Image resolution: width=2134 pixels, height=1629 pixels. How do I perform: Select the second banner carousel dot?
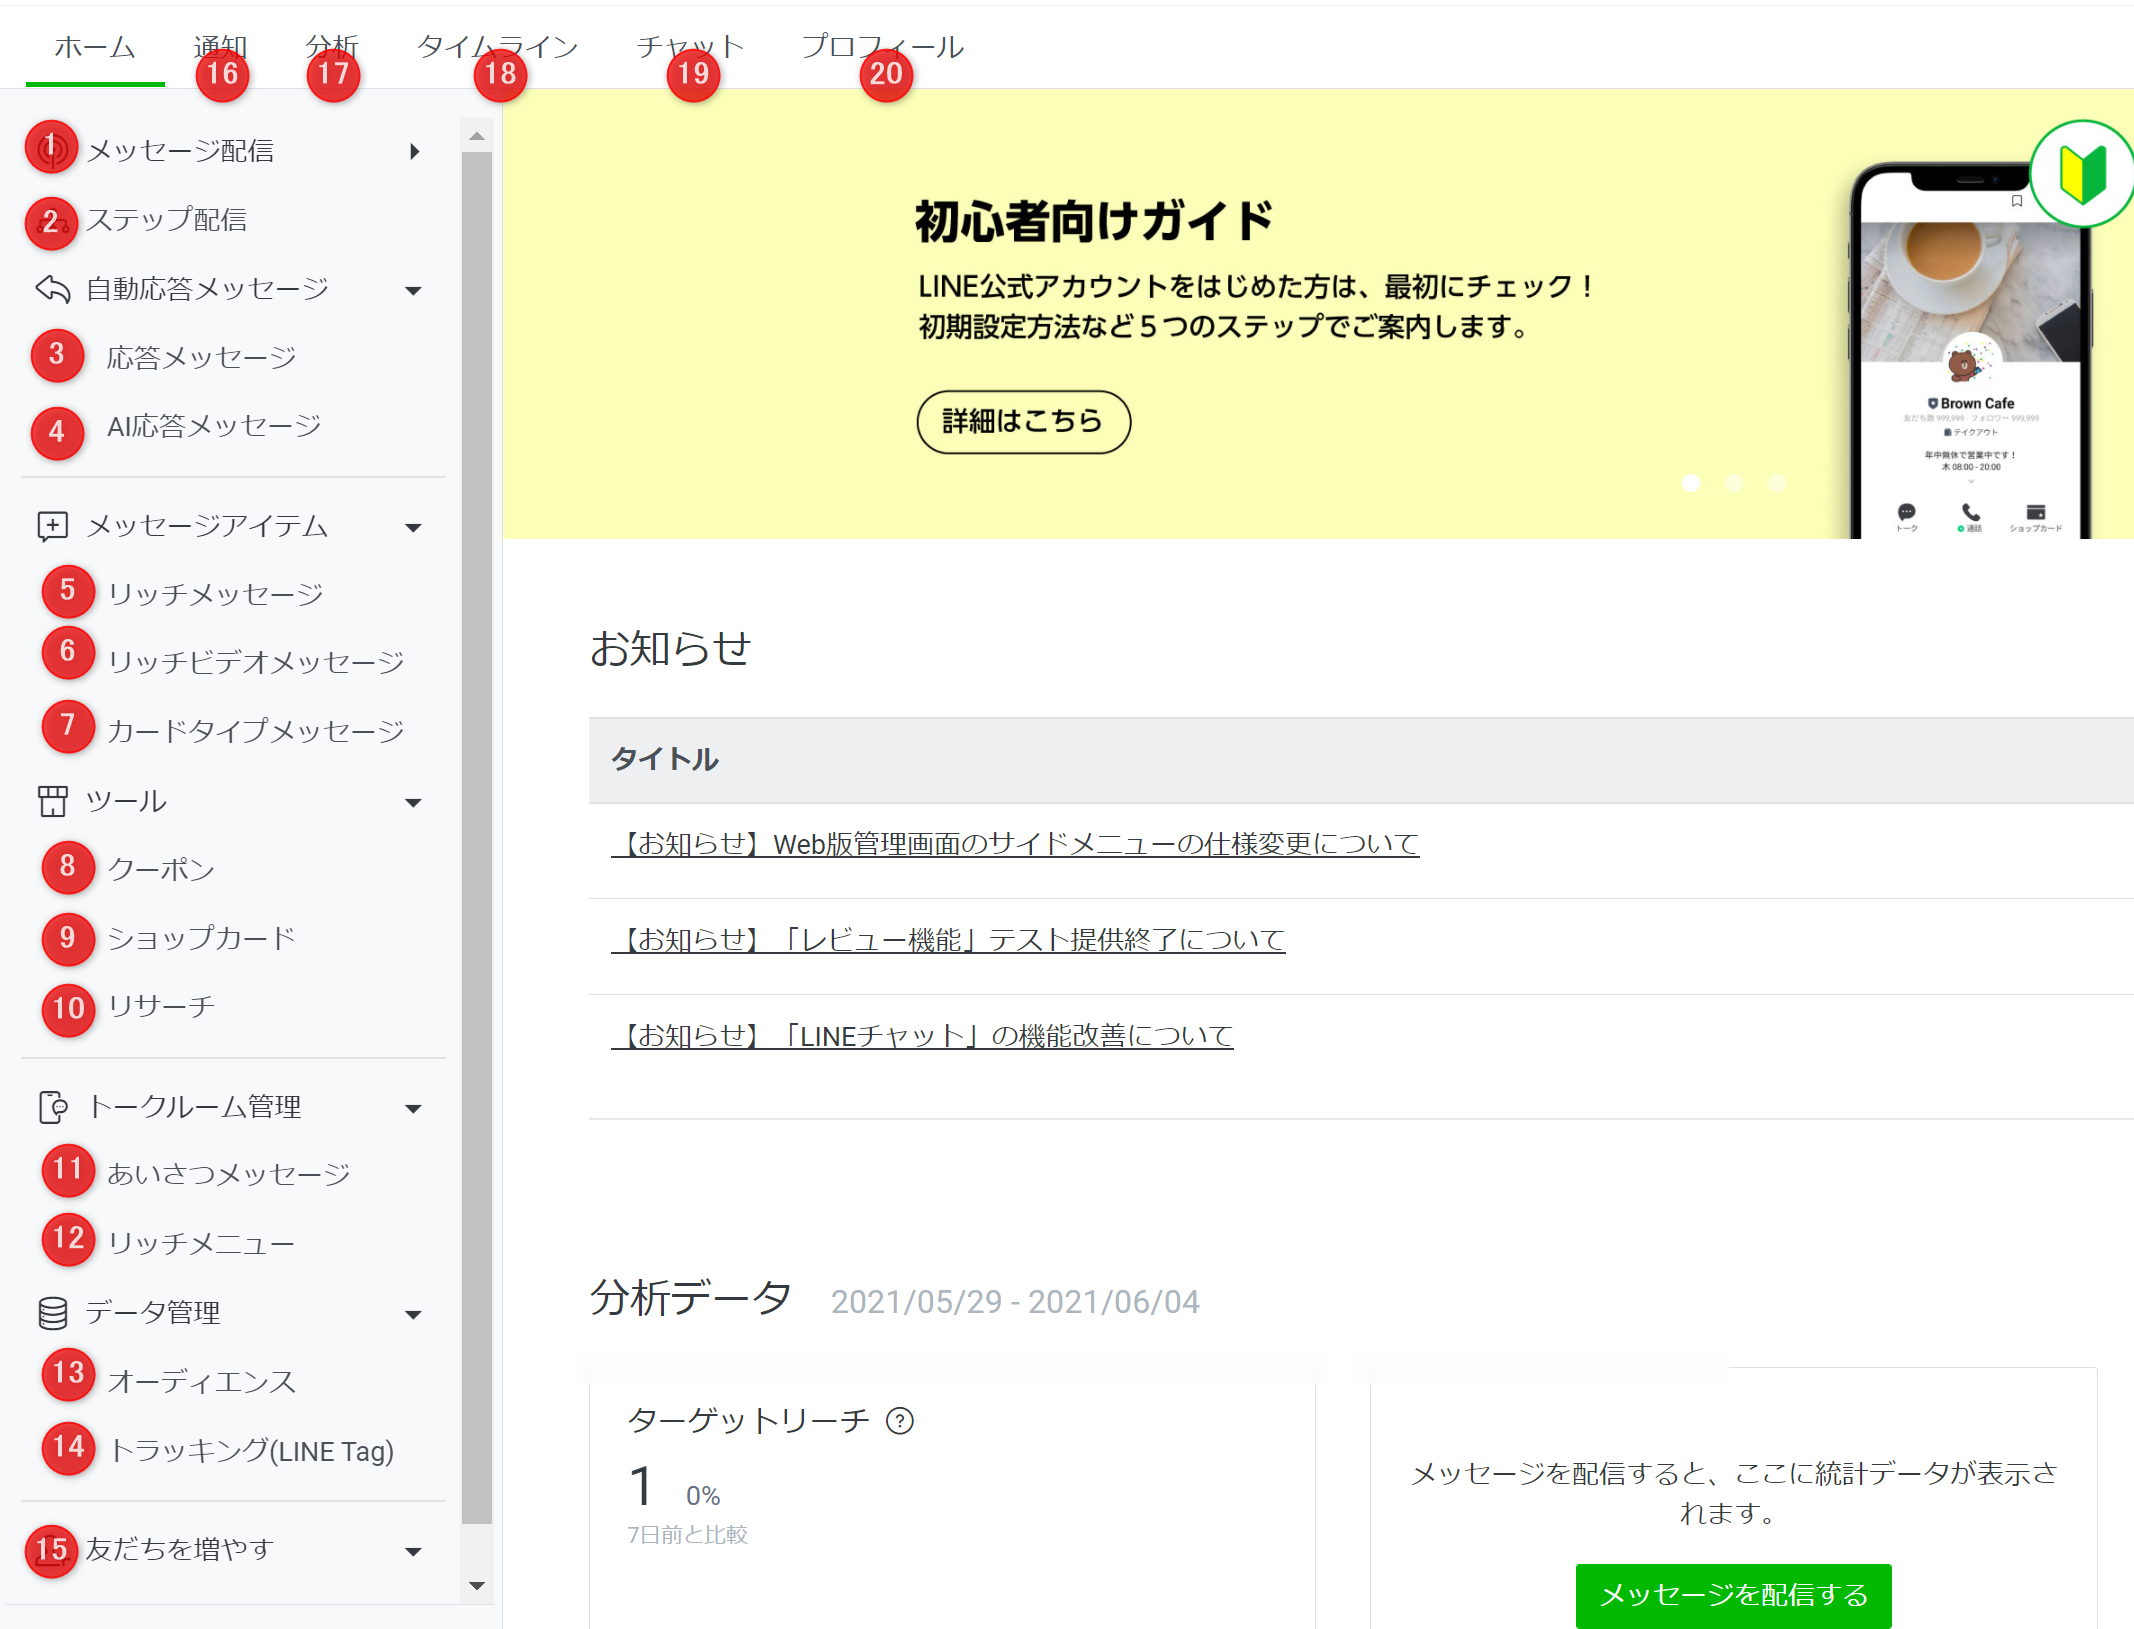click(x=1734, y=483)
